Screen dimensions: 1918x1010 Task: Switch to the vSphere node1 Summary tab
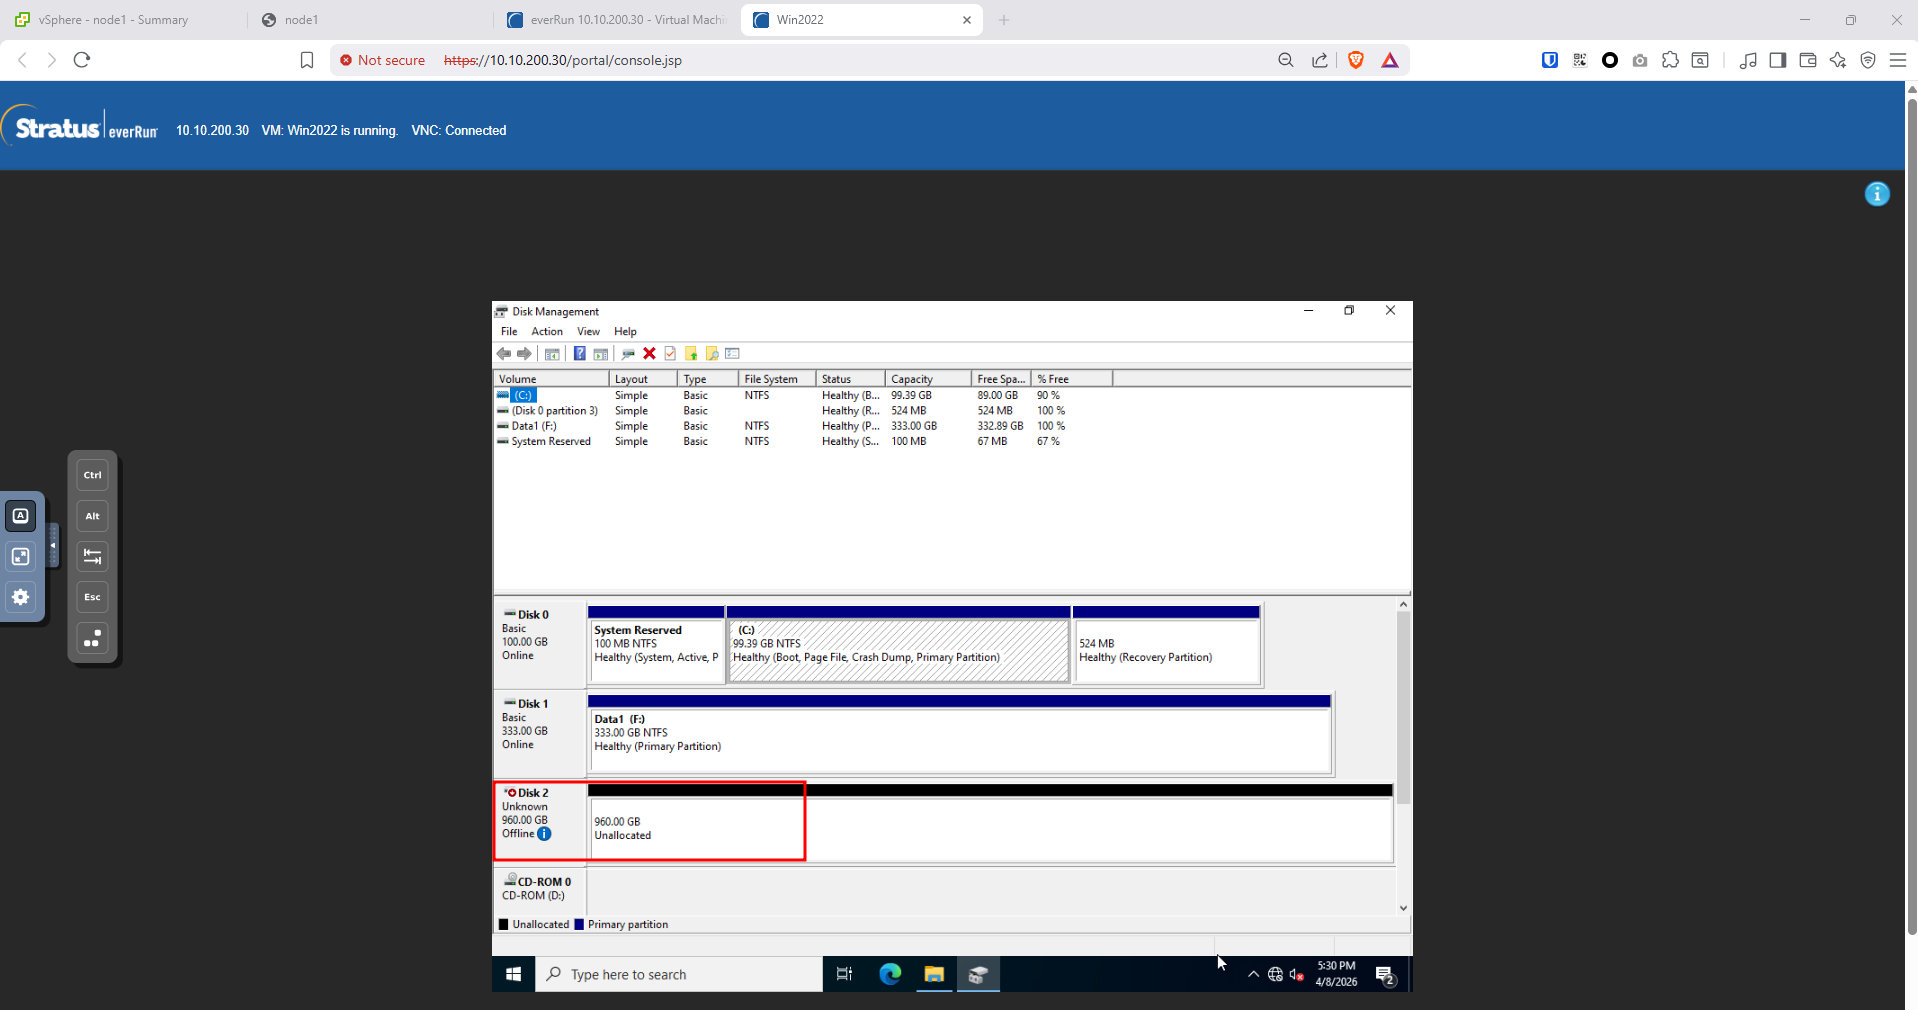[113, 20]
